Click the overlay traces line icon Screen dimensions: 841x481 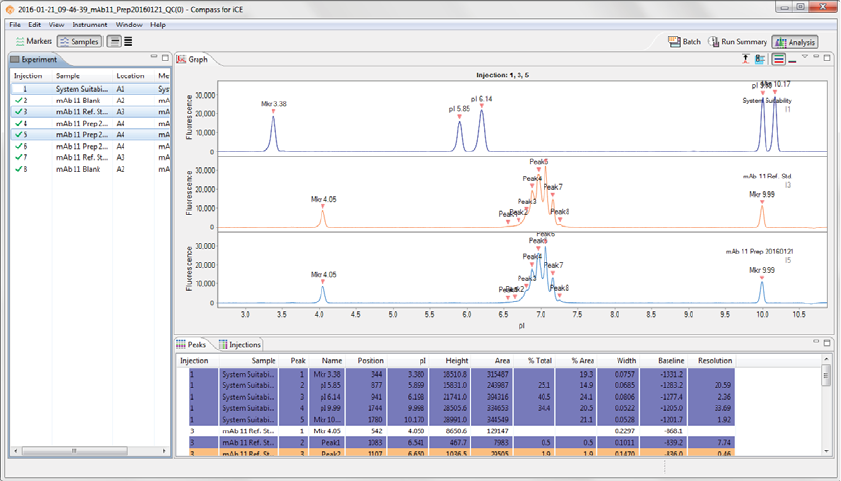(792, 59)
